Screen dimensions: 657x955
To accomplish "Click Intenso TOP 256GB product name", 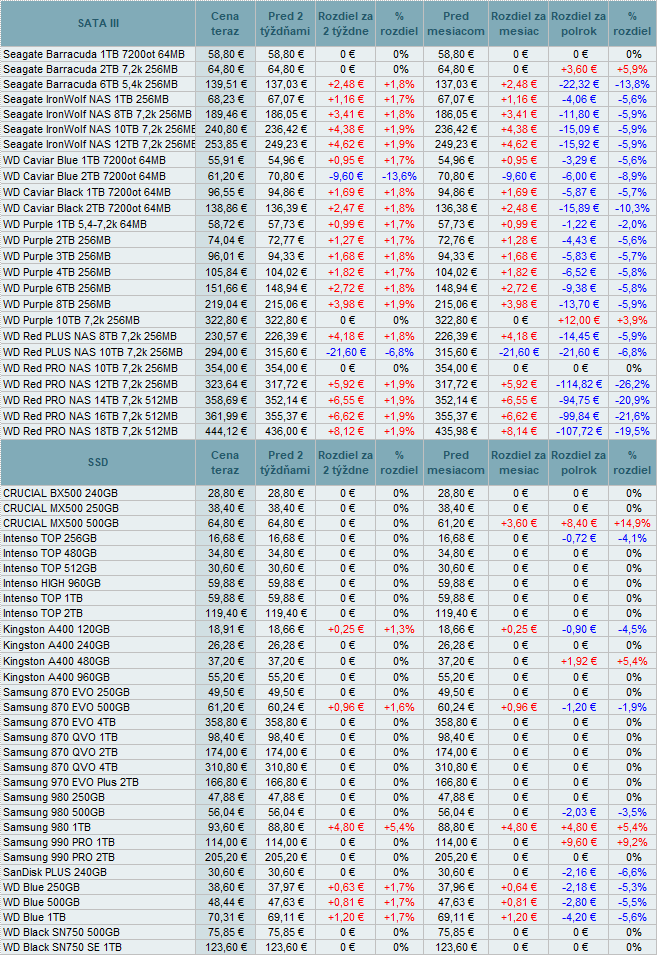I will click(50, 538).
